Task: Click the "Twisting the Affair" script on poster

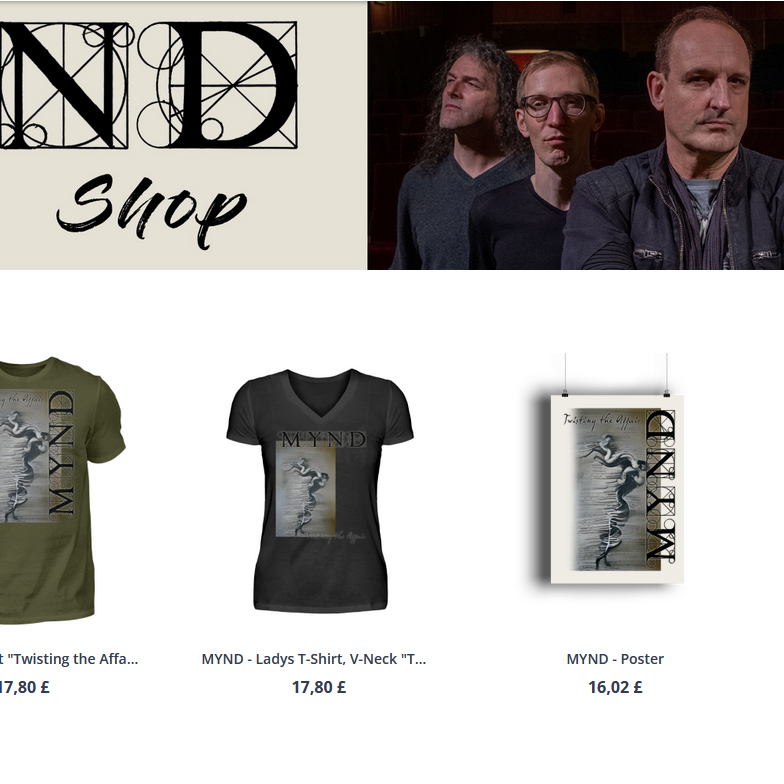Action: pyautogui.click(x=602, y=420)
